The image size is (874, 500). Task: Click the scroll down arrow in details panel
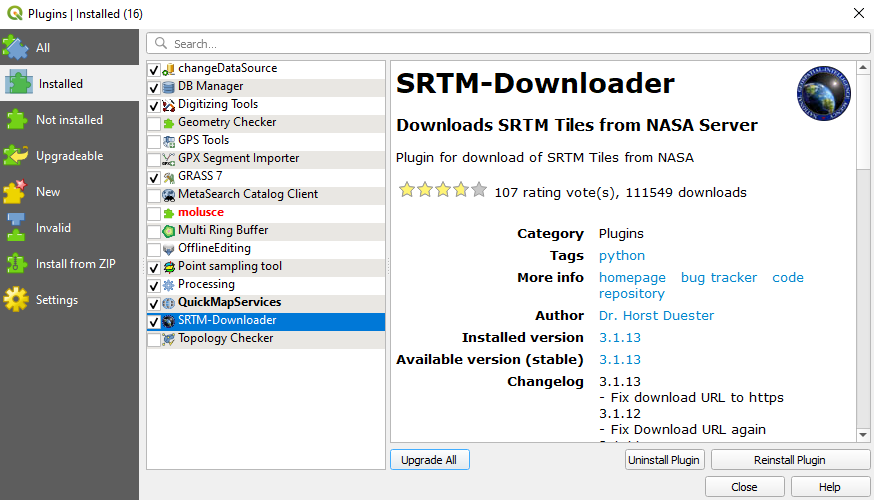click(863, 435)
